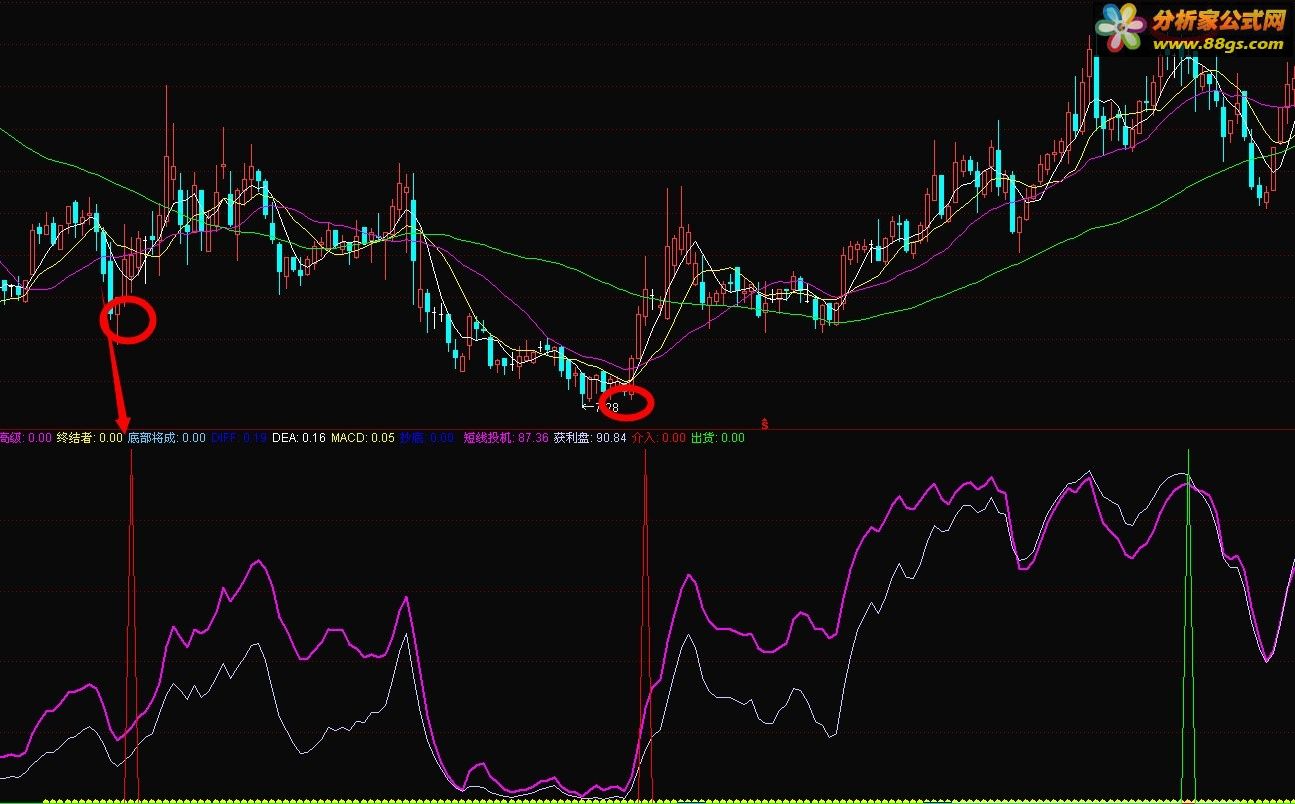1295x804 pixels.
Task: Click the 7.28 low price label
Action: 601,407
